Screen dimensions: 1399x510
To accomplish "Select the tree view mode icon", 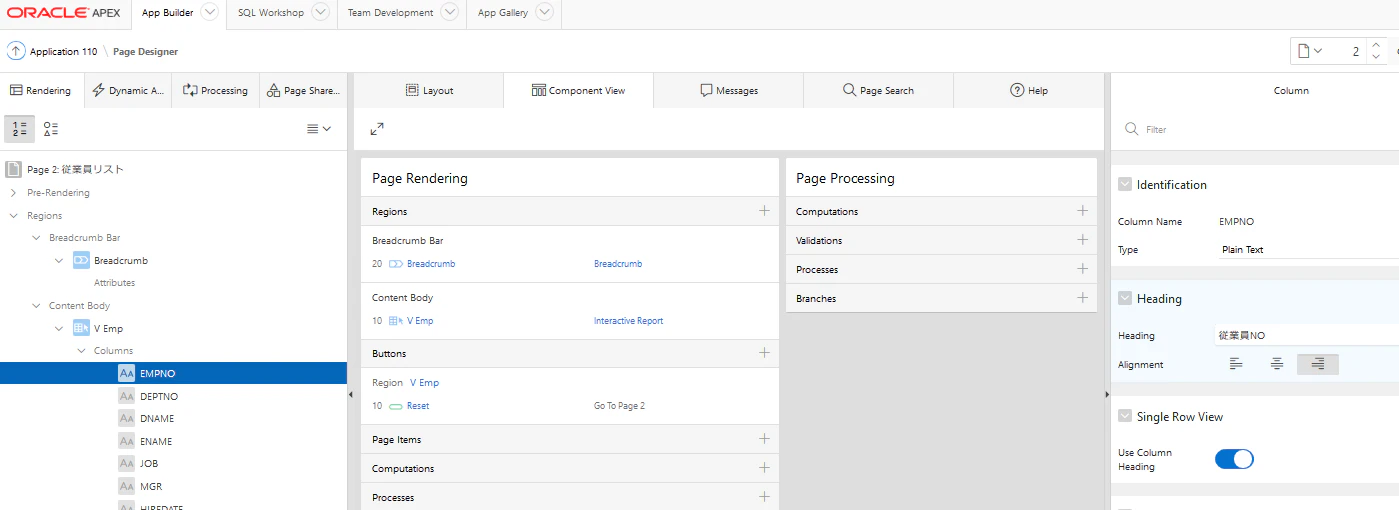I will click(19, 129).
